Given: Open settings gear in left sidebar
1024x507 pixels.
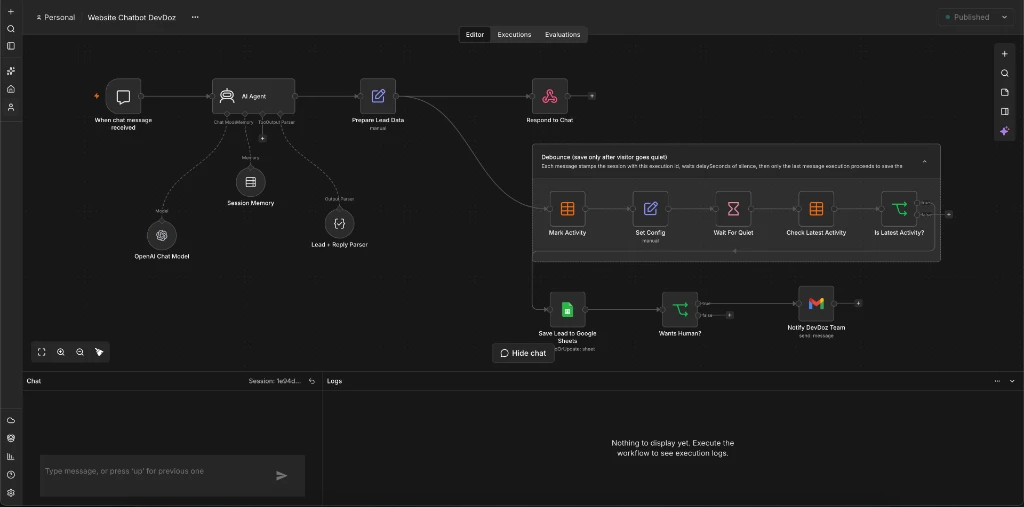Looking at the screenshot, I should click(x=10, y=493).
